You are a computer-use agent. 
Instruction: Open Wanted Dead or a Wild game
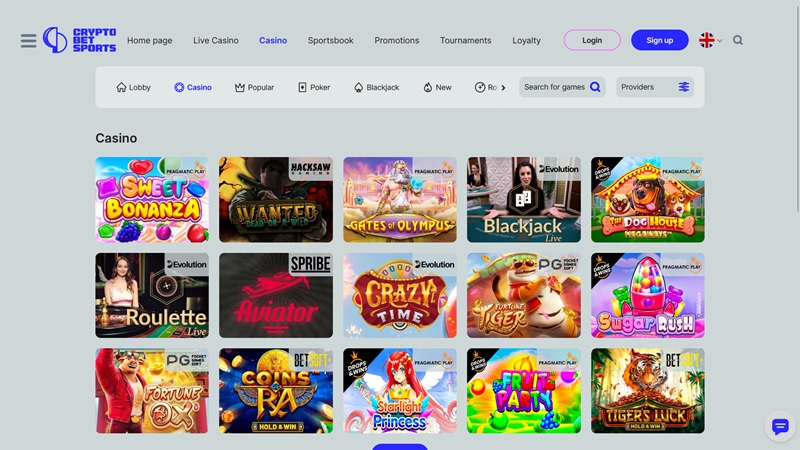point(276,199)
